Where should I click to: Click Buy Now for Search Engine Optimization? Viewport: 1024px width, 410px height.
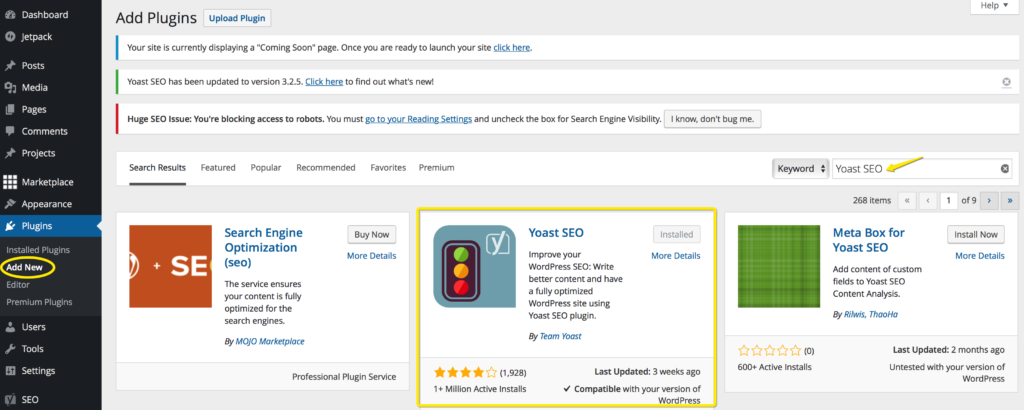(372, 234)
